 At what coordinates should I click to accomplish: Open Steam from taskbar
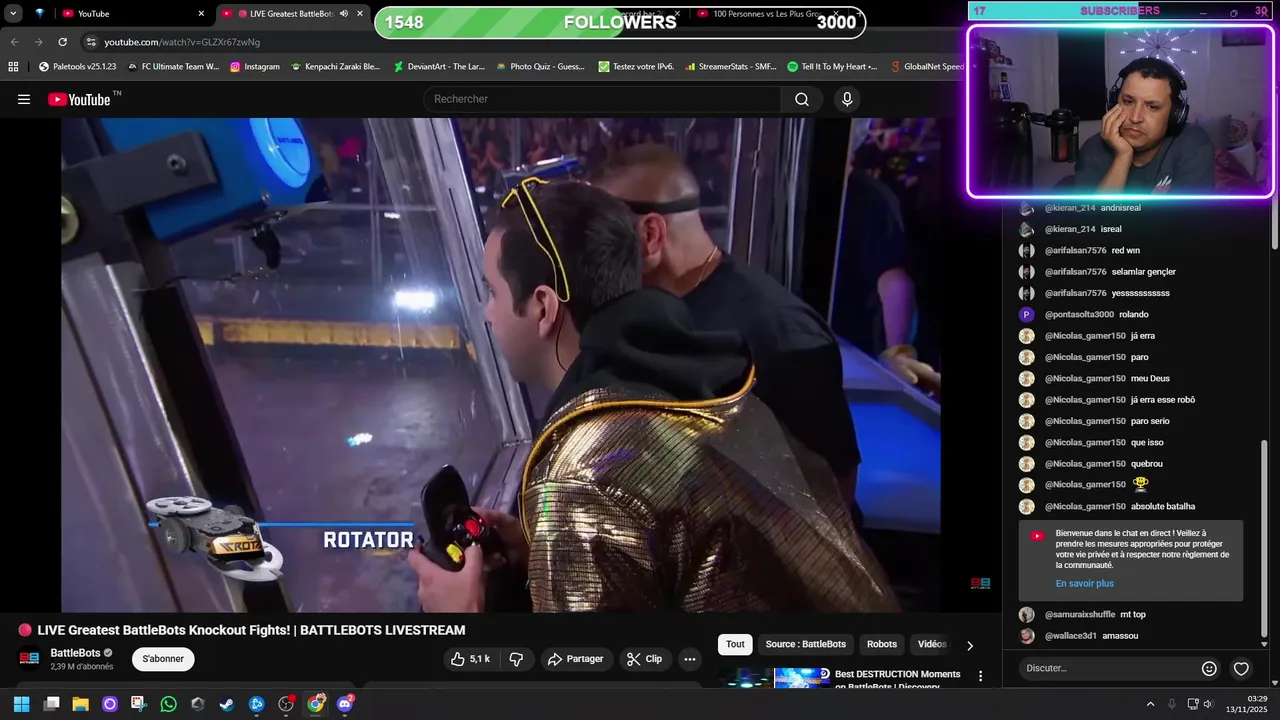click(x=227, y=704)
